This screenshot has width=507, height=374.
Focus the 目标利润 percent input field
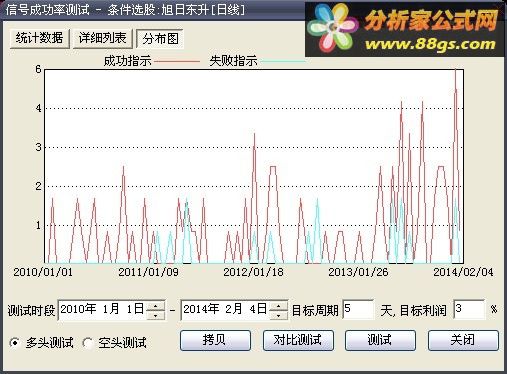pos(469,309)
